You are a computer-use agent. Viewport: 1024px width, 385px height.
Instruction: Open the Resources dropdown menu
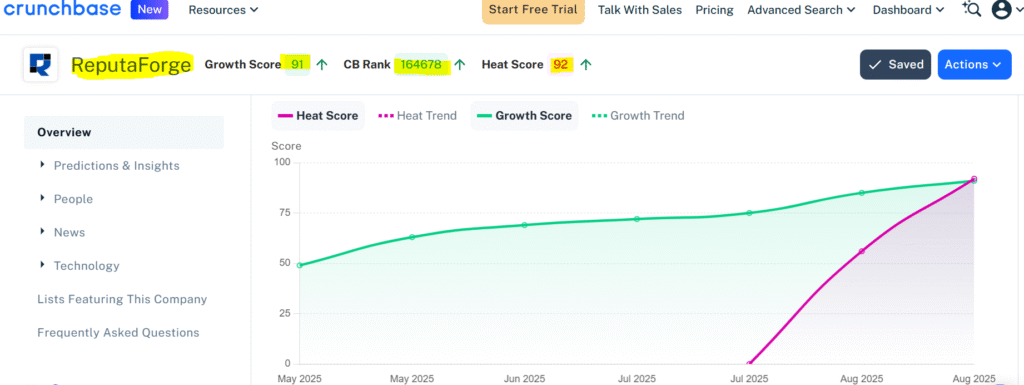(223, 10)
